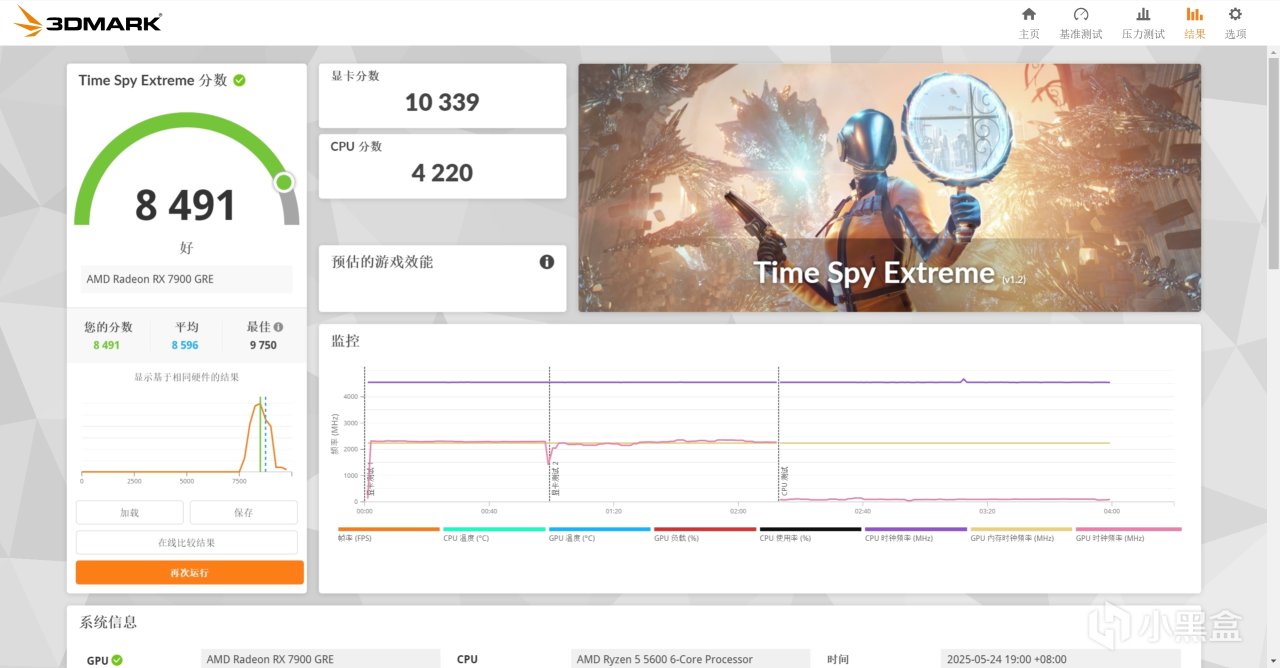Open the 压力测试 stress test tab
The image size is (1280, 668).
click(x=1143, y=23)
